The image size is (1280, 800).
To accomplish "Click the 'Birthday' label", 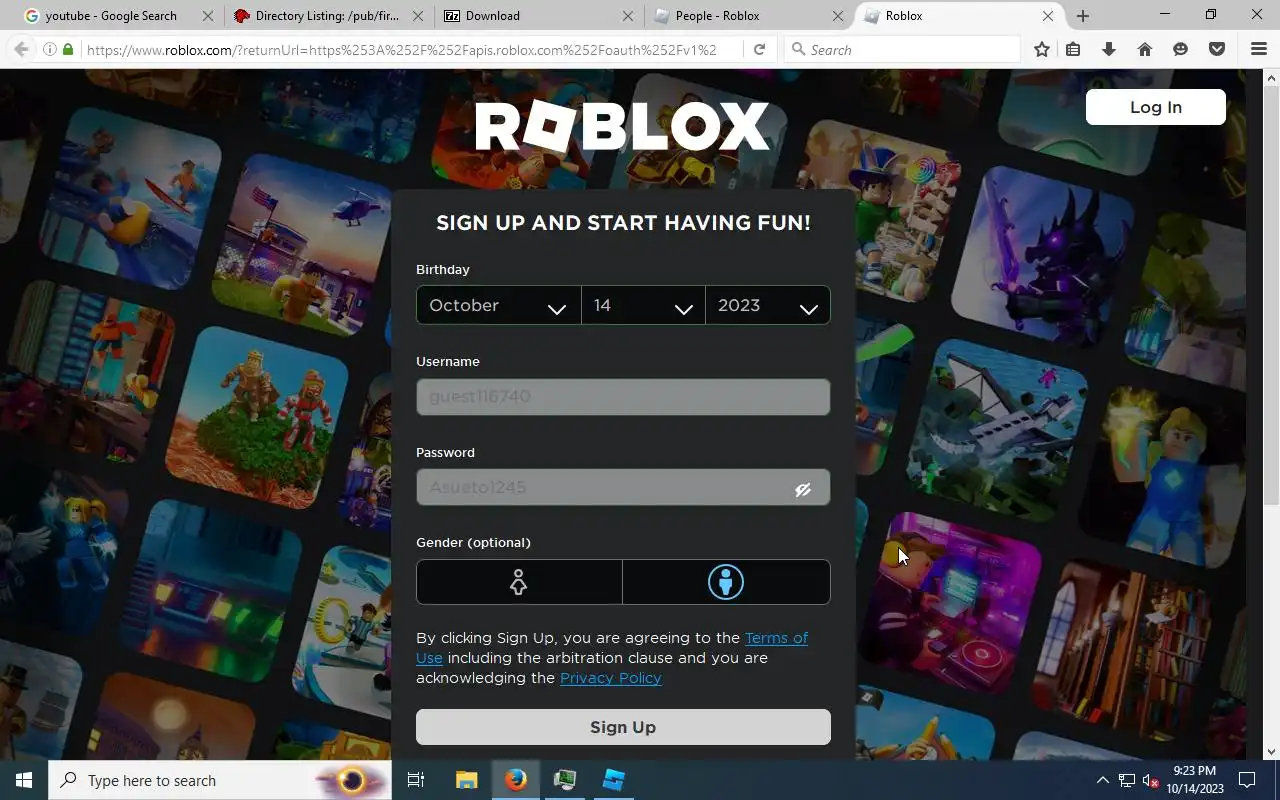I will pyautogui.click(x=442, y=269).
